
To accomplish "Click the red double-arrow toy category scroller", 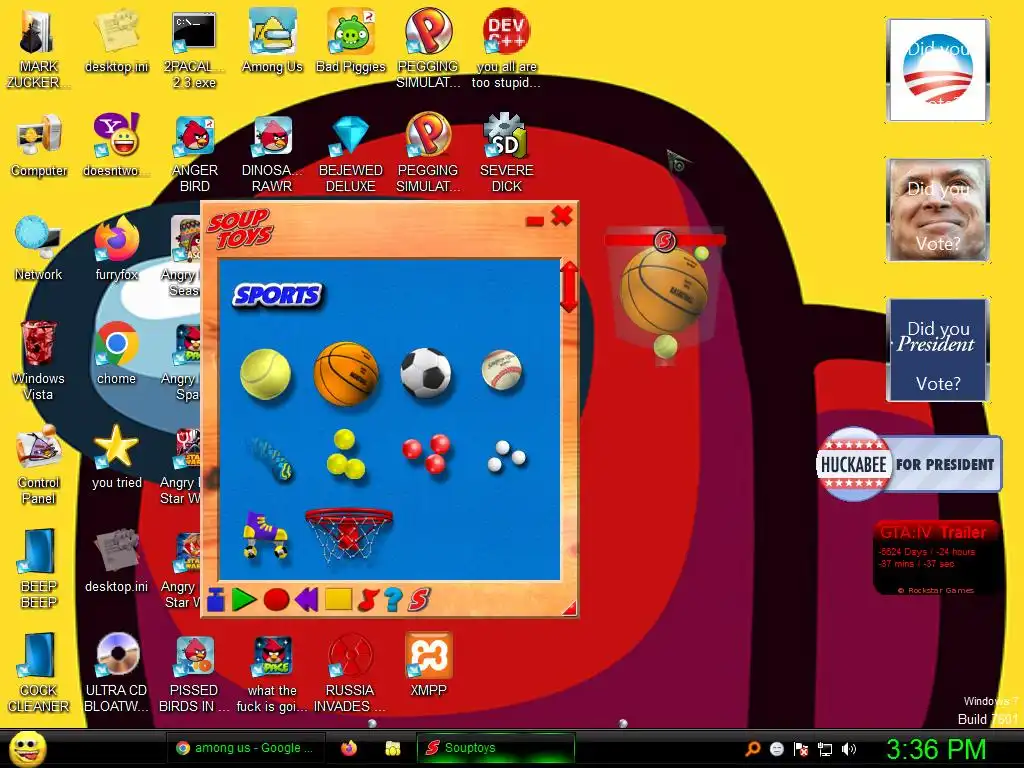I will (x=569, y=287).
